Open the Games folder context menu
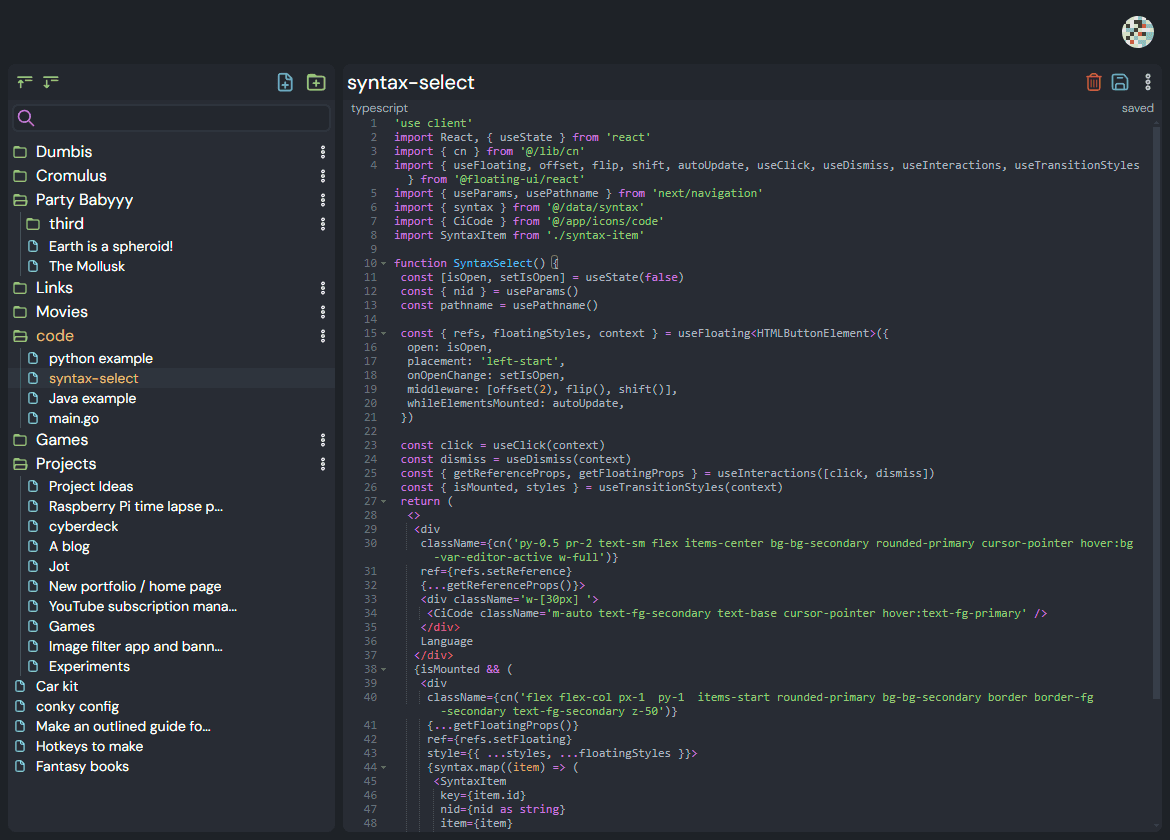 coord(322,440)
